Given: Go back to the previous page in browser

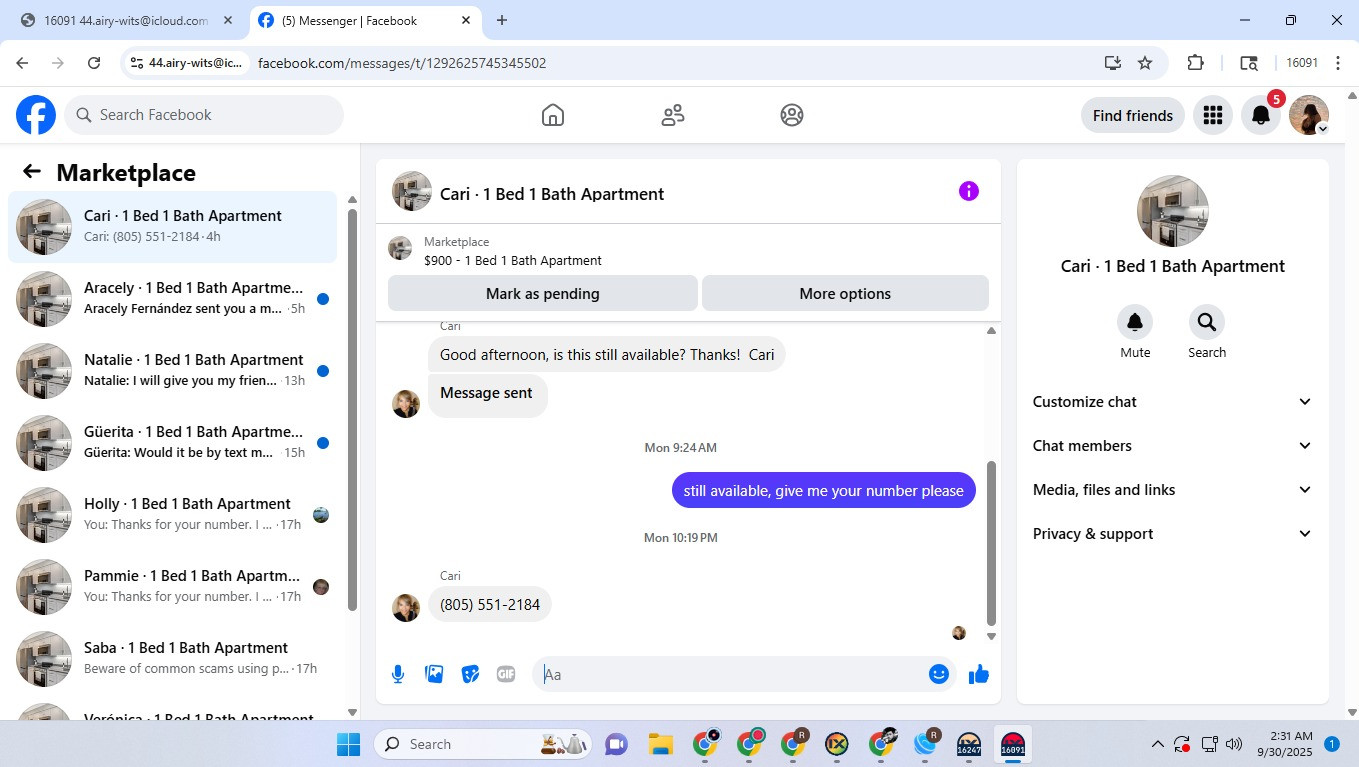Looking at the screenshot, I should tap(22, 63).
